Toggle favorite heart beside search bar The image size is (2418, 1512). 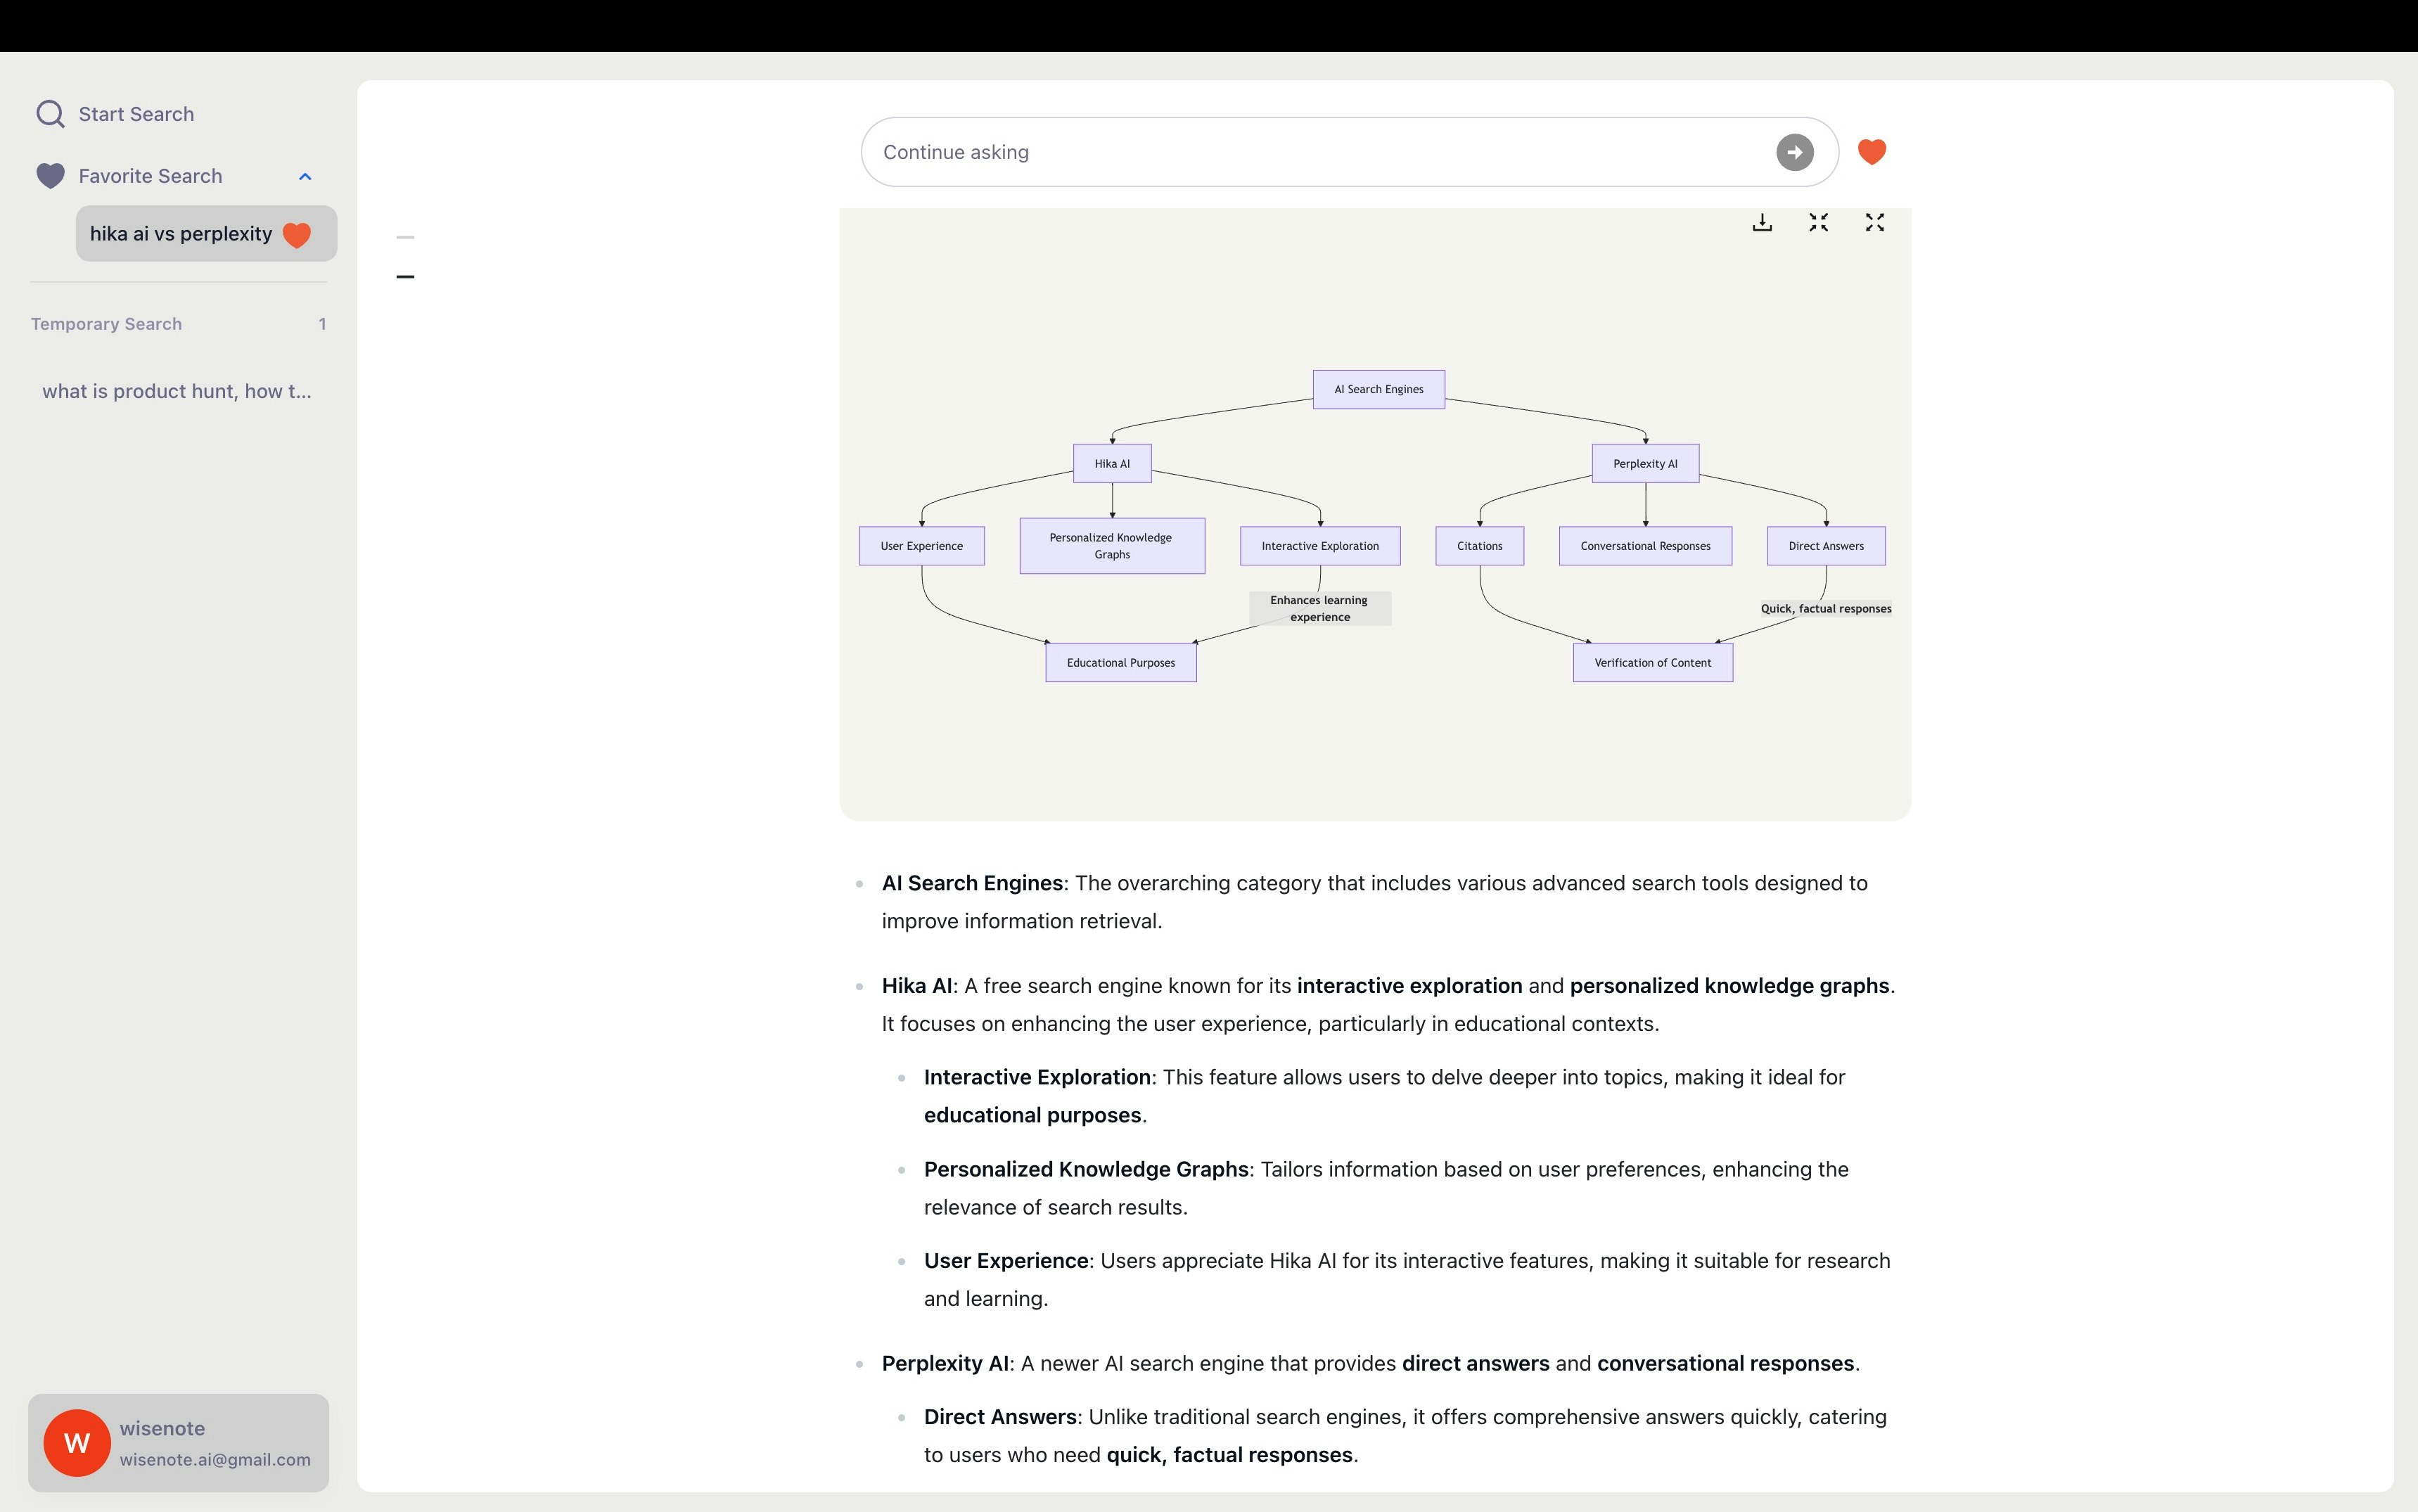(x=1872, y=152)
